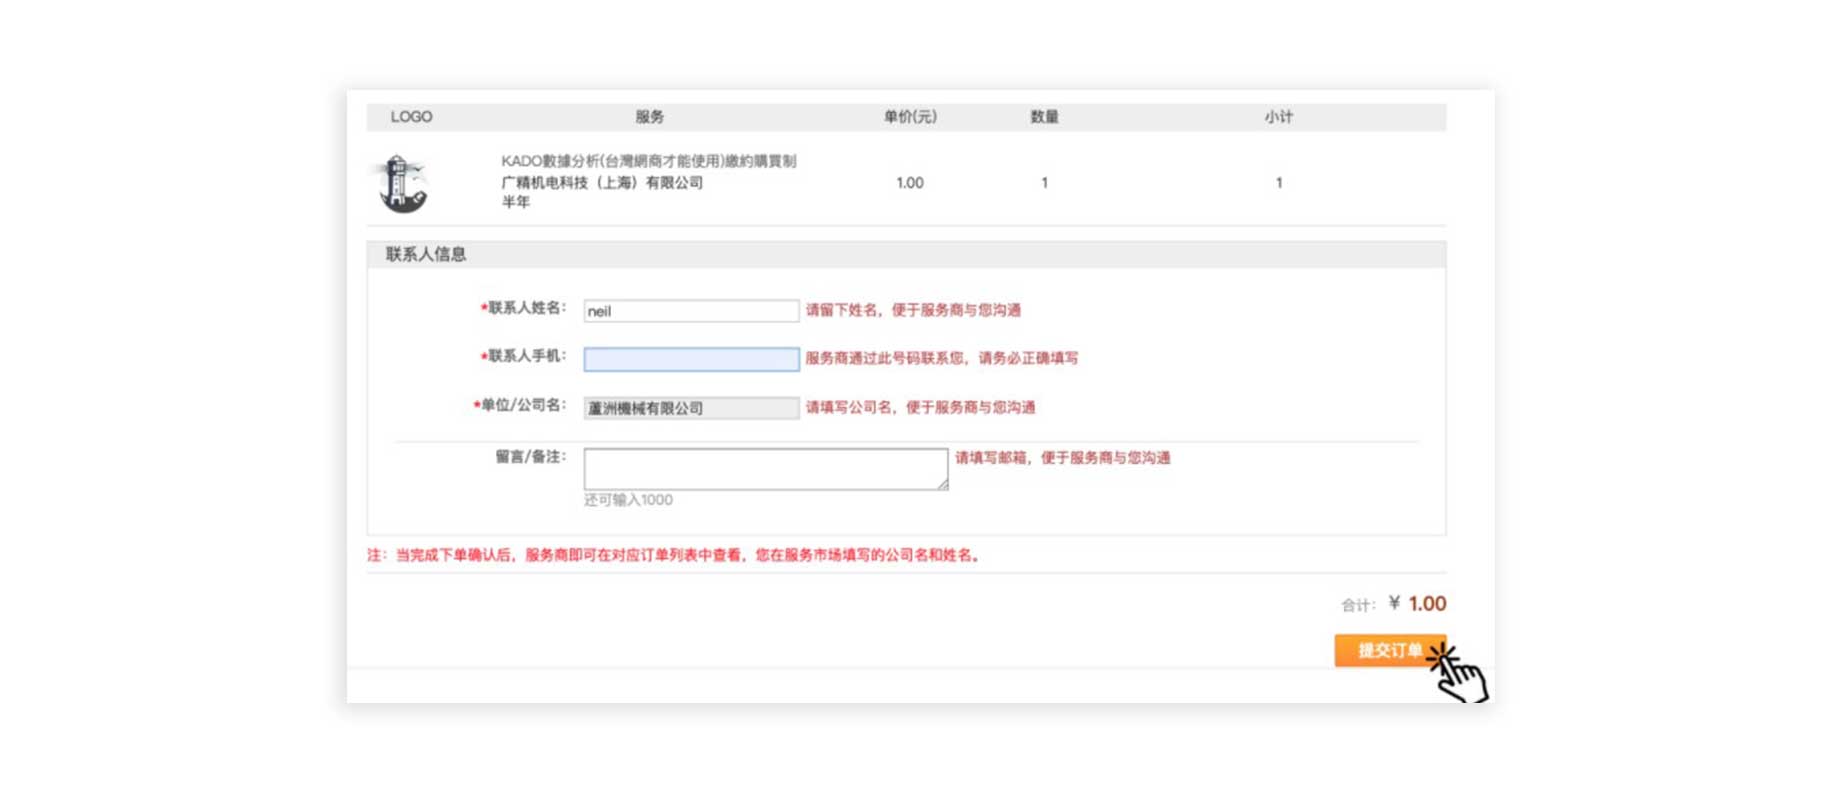Click the 数量 column header
The height and width of the screenshot is (795, 1842).
(1044, 117)
